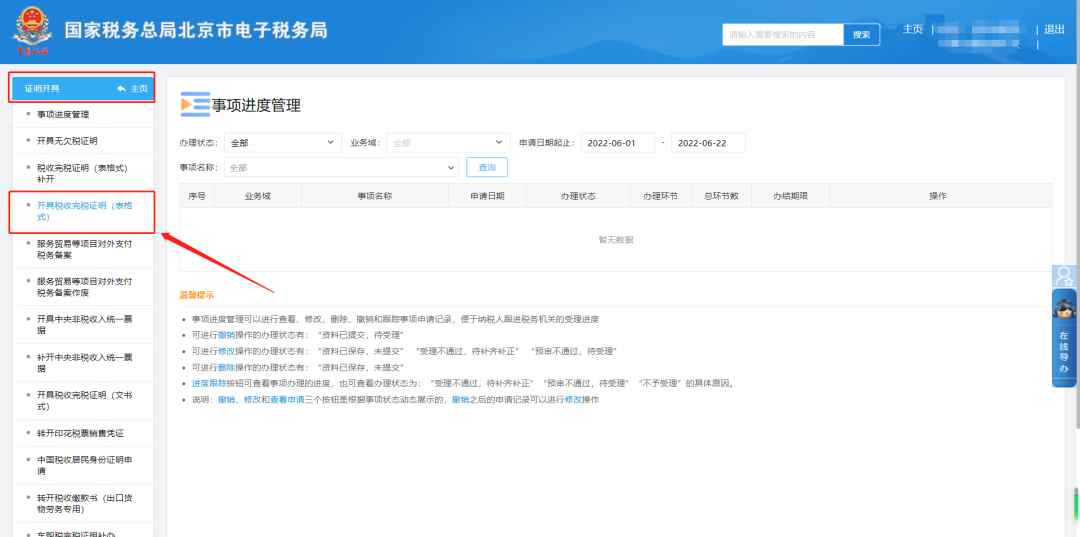This screenshot has width=1080, height=537.
Task: Click 退出 to log out
Action: coord(1054,29)
